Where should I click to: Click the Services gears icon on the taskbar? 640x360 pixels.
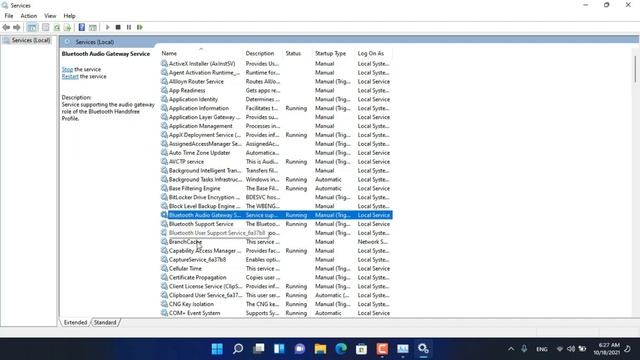point(423,349)
